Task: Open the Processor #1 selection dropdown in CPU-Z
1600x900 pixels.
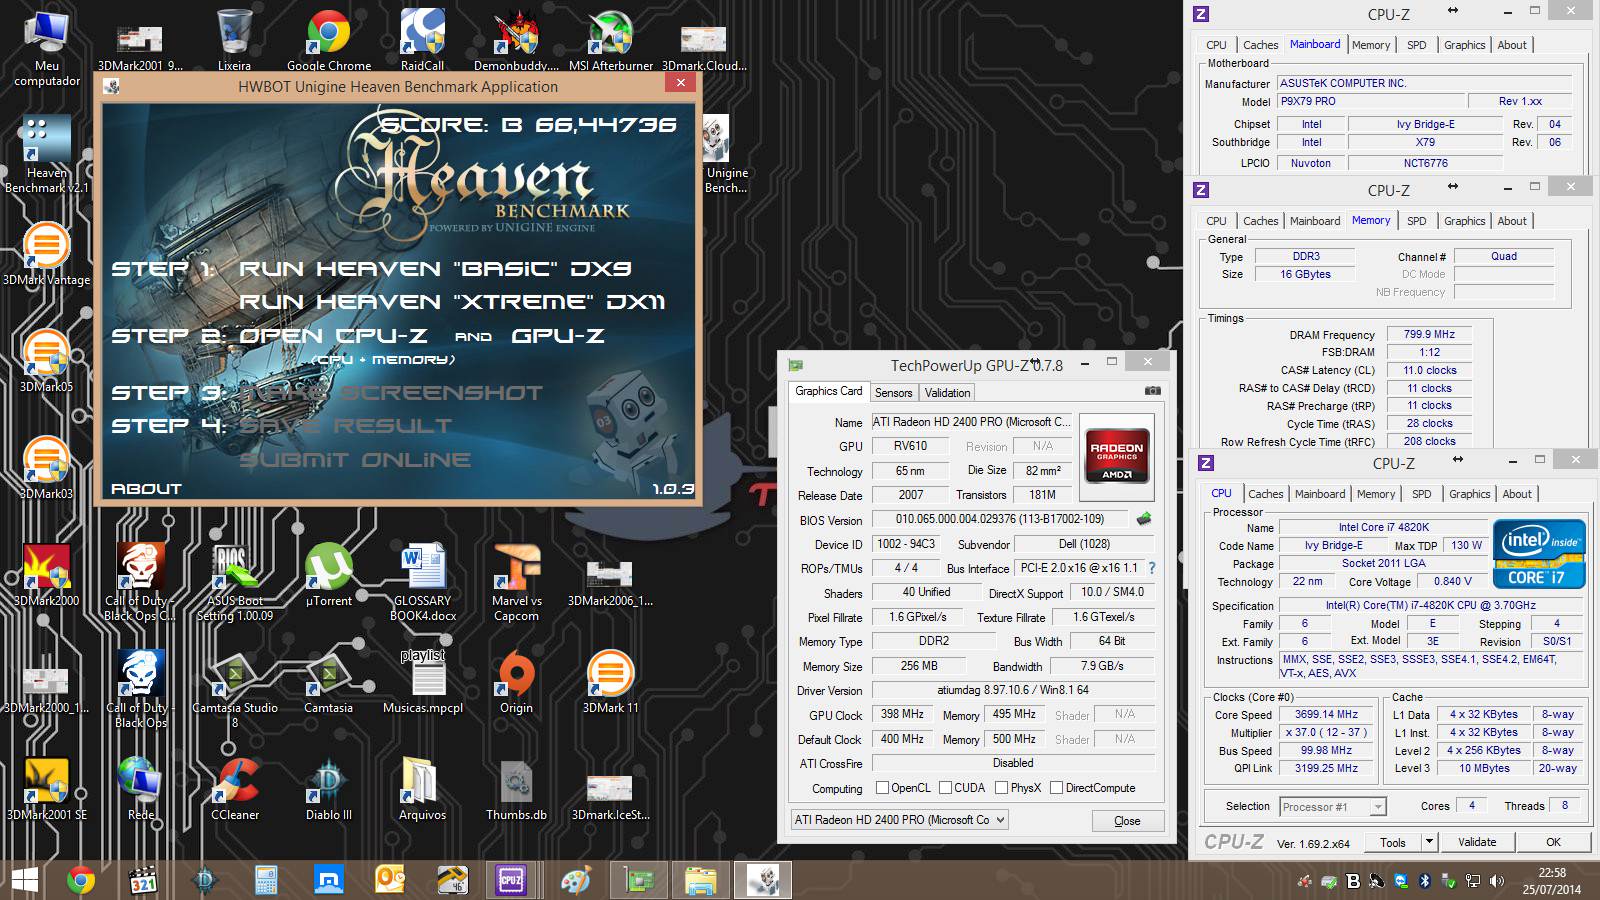Action: pyautogui.click(x=1332, y=807)
